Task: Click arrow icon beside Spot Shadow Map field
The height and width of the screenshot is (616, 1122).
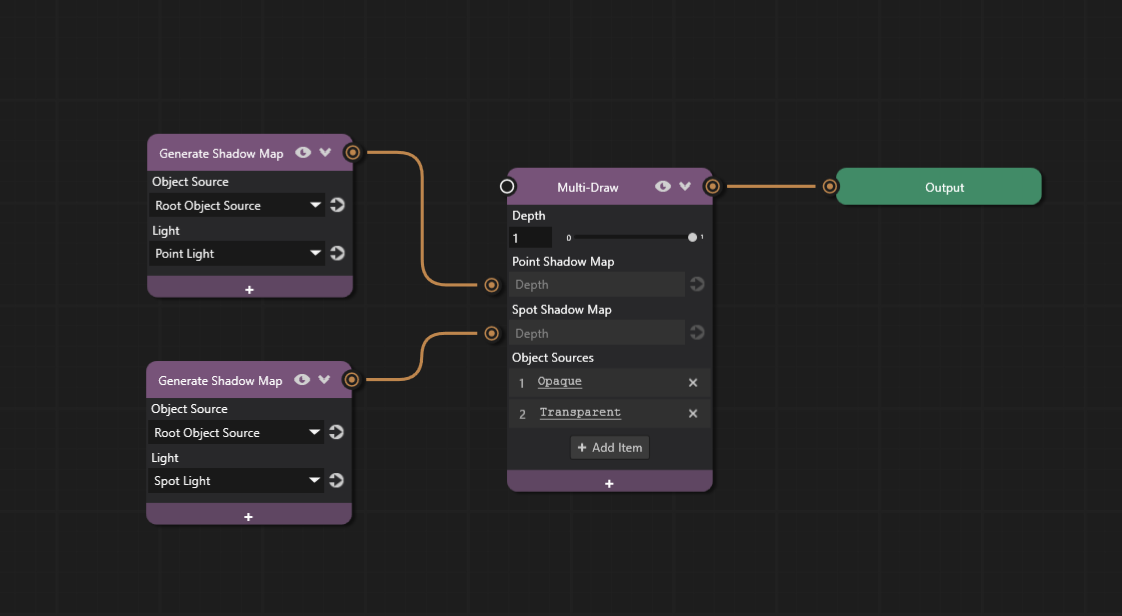Action: click(x=697, y=333)
